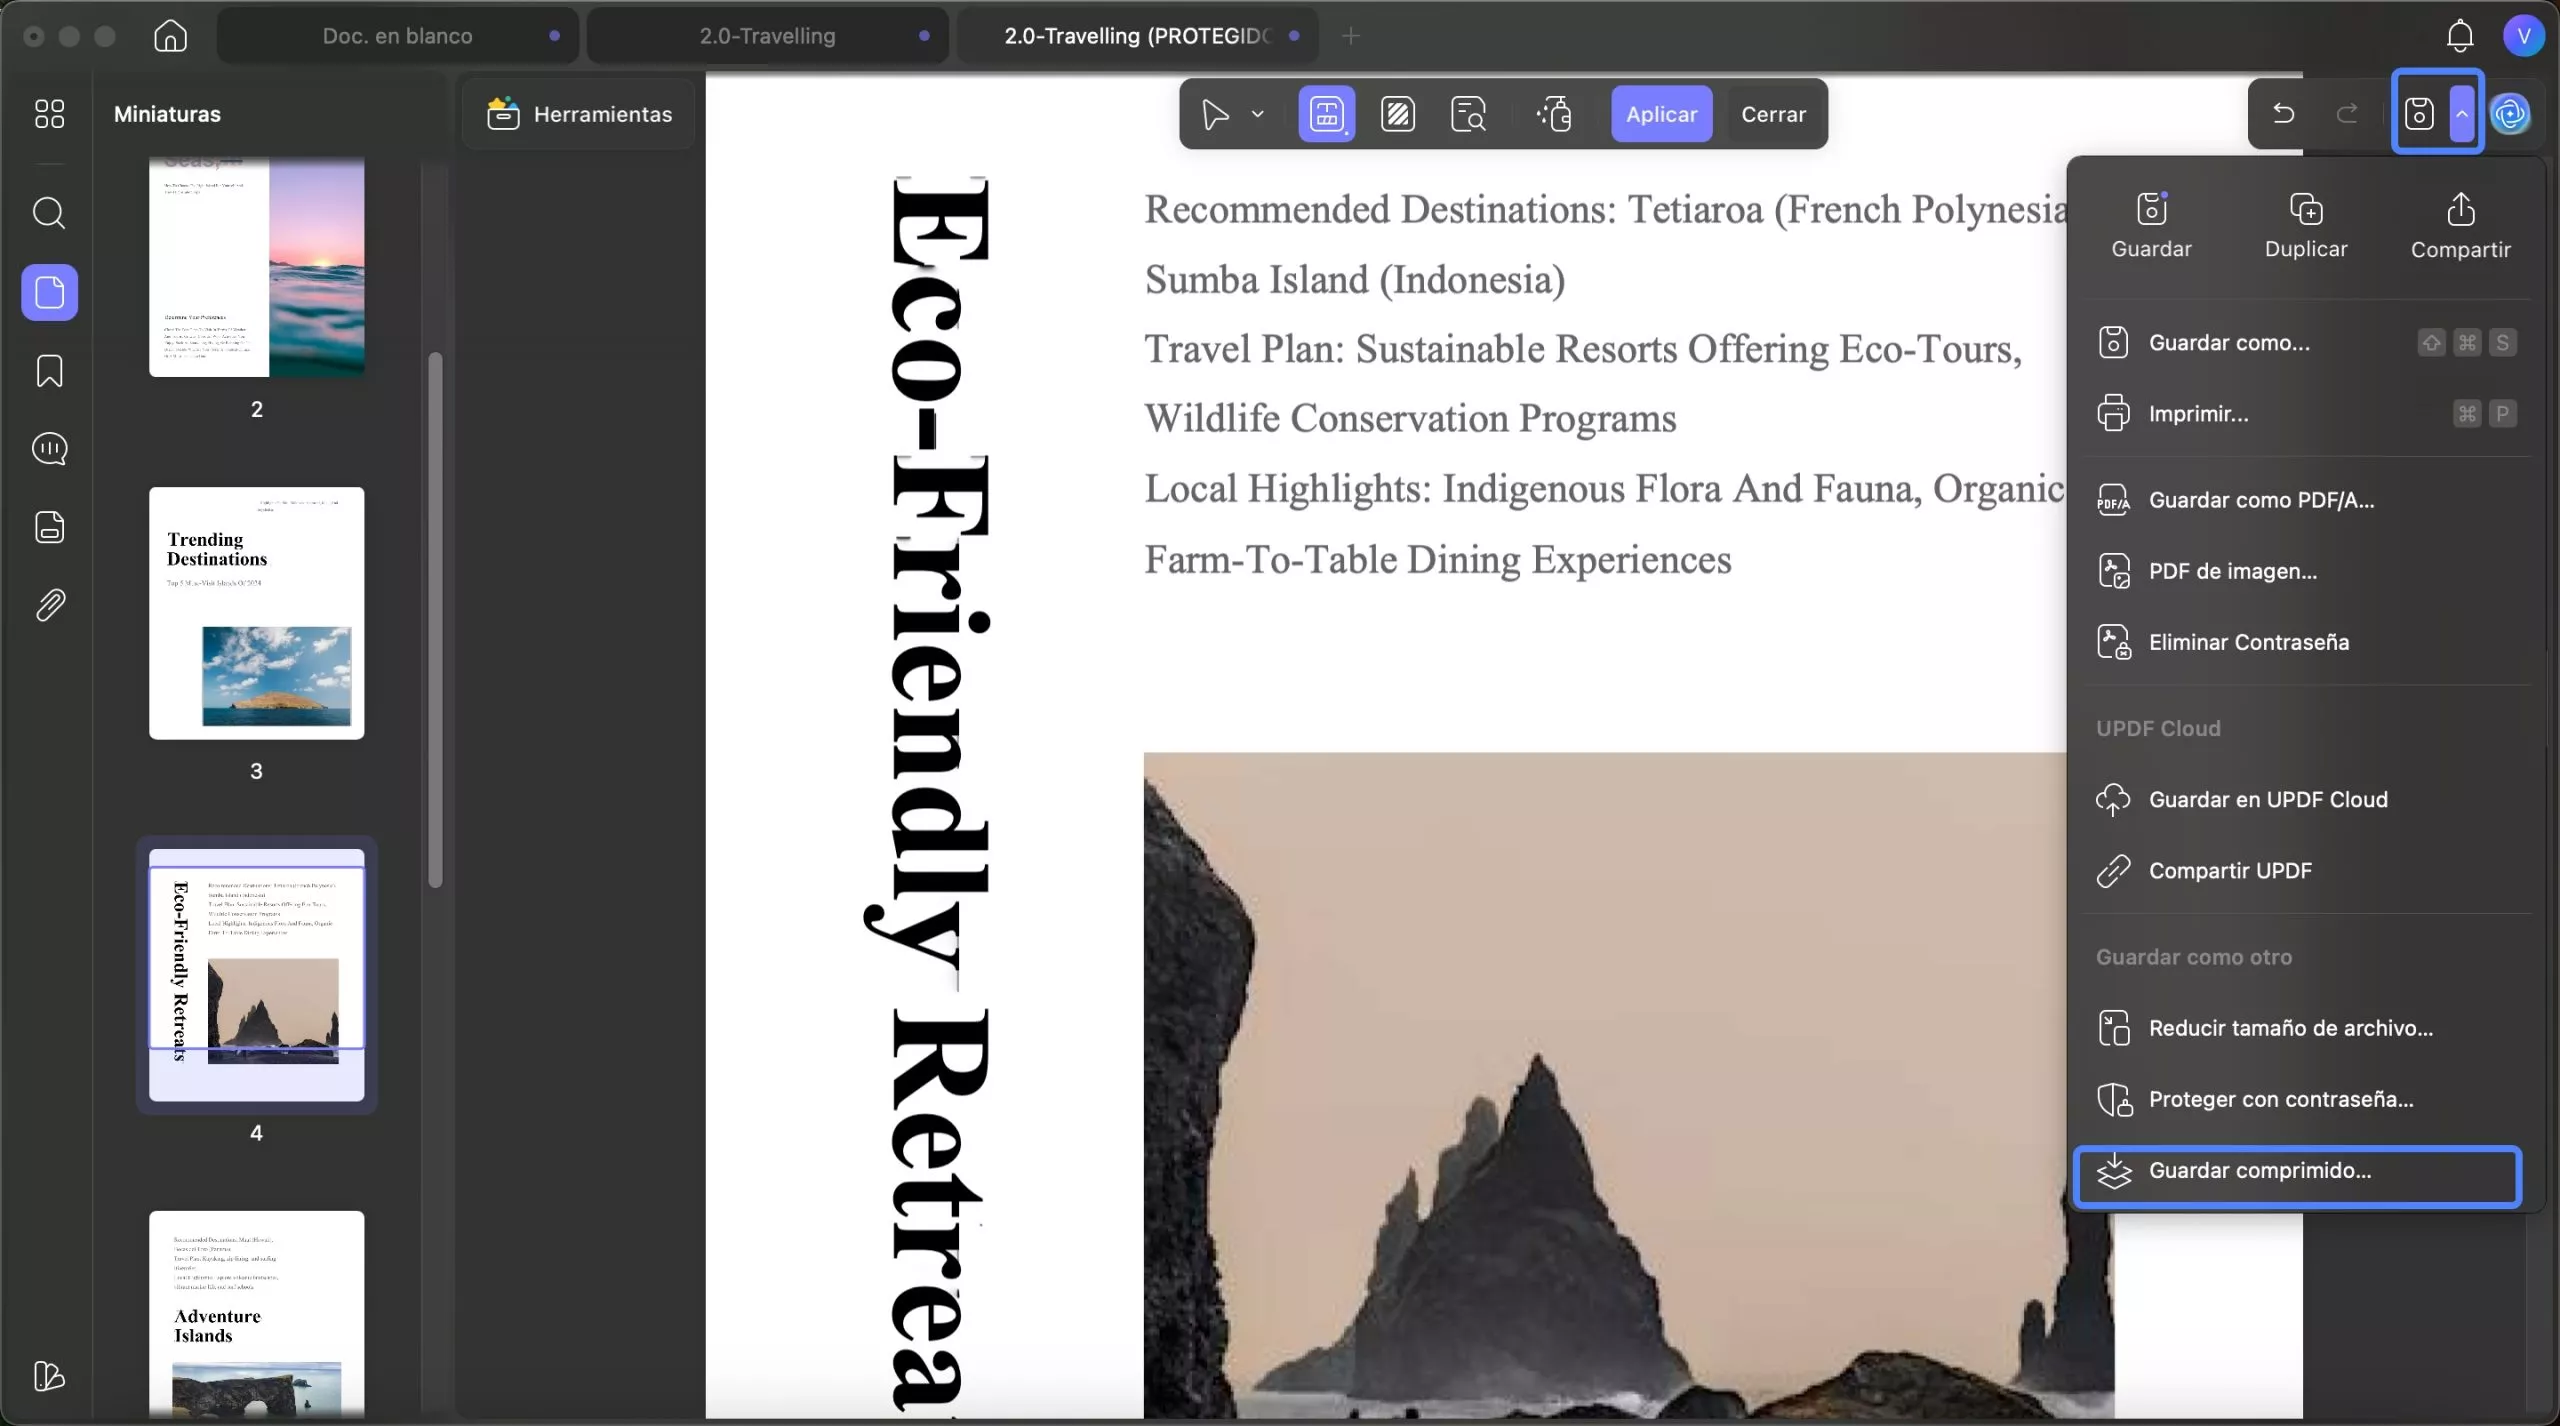The height and width of the screenshot is (1426, 2560).
Task: Open the Attachments paperclip icon
Action: [x=49, y=605]
